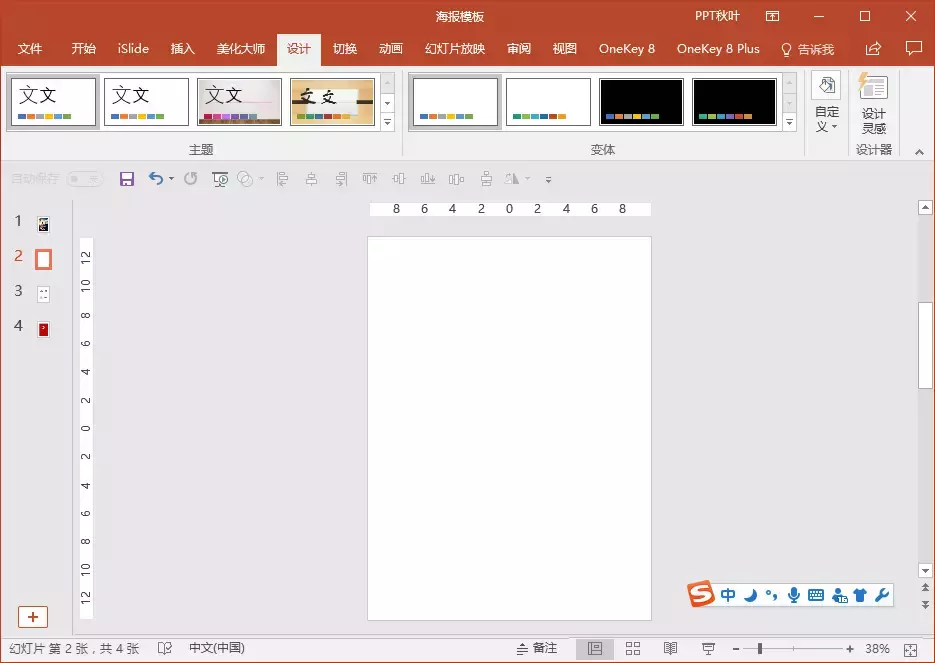Click the 38% zoom level
Viewport: 935px width, 663px height.
[877, 649]
